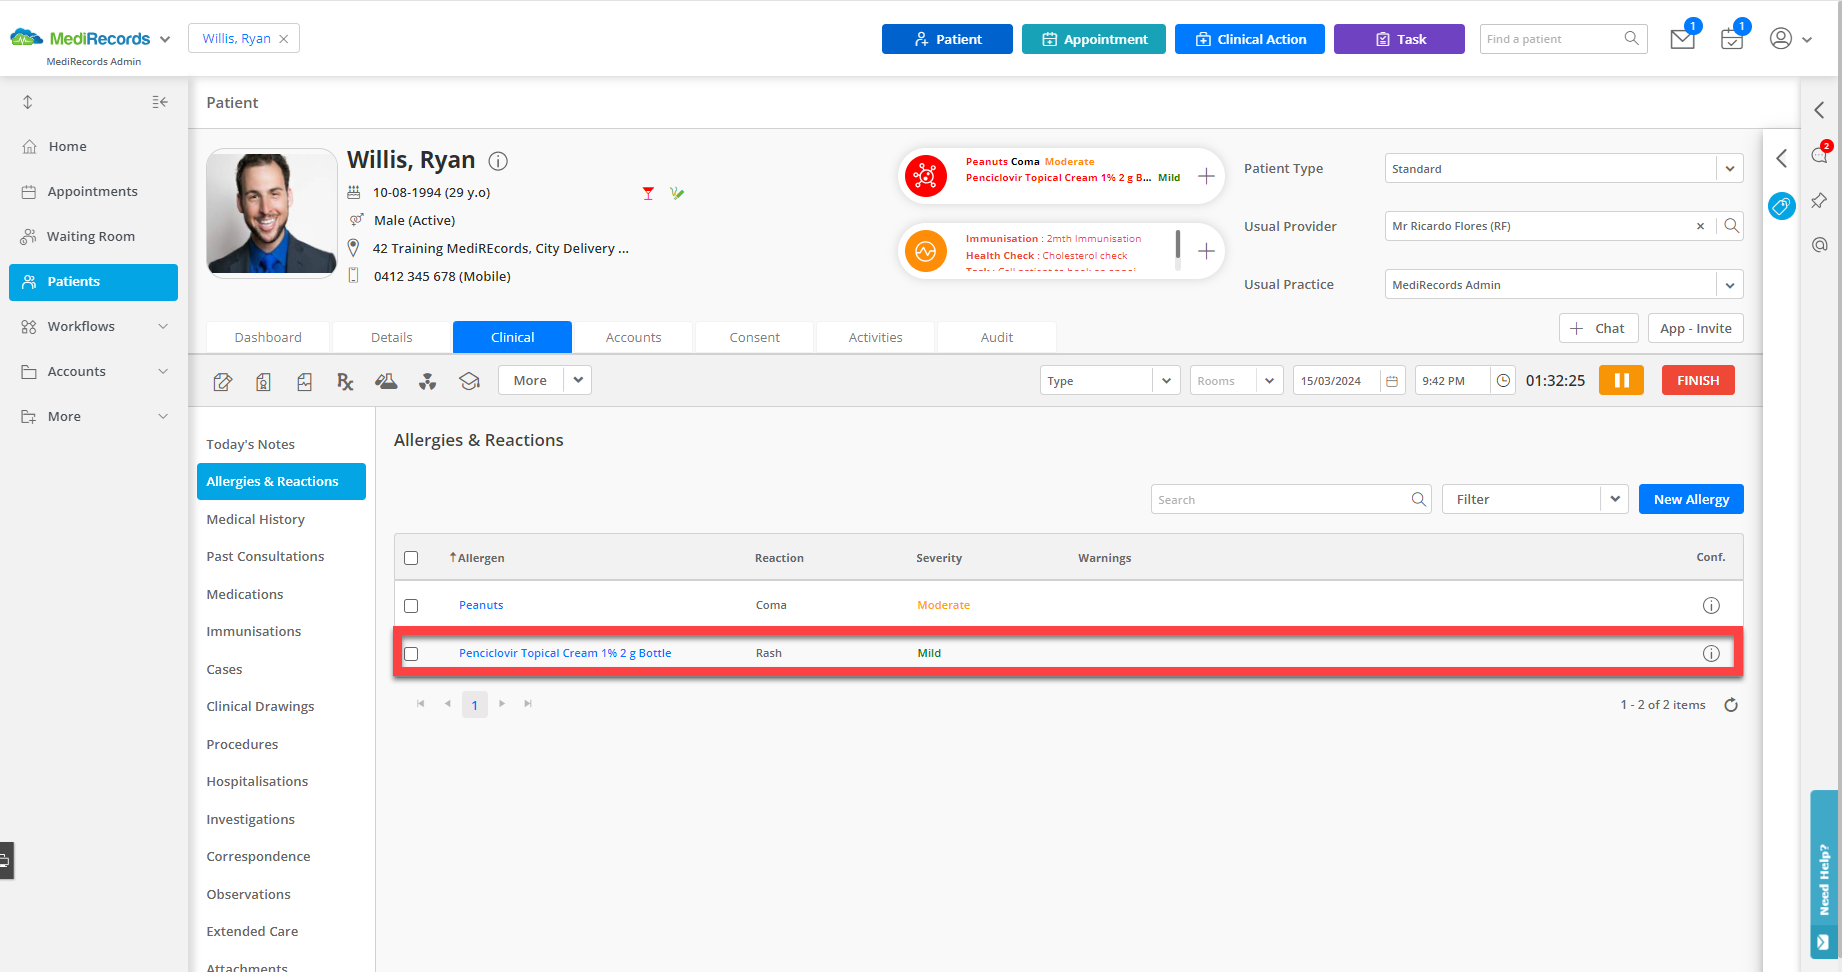Image resolution: width=1842 pixels, height=972 pixels.
Task: Open the user account profile icon
Action: 1780,38
